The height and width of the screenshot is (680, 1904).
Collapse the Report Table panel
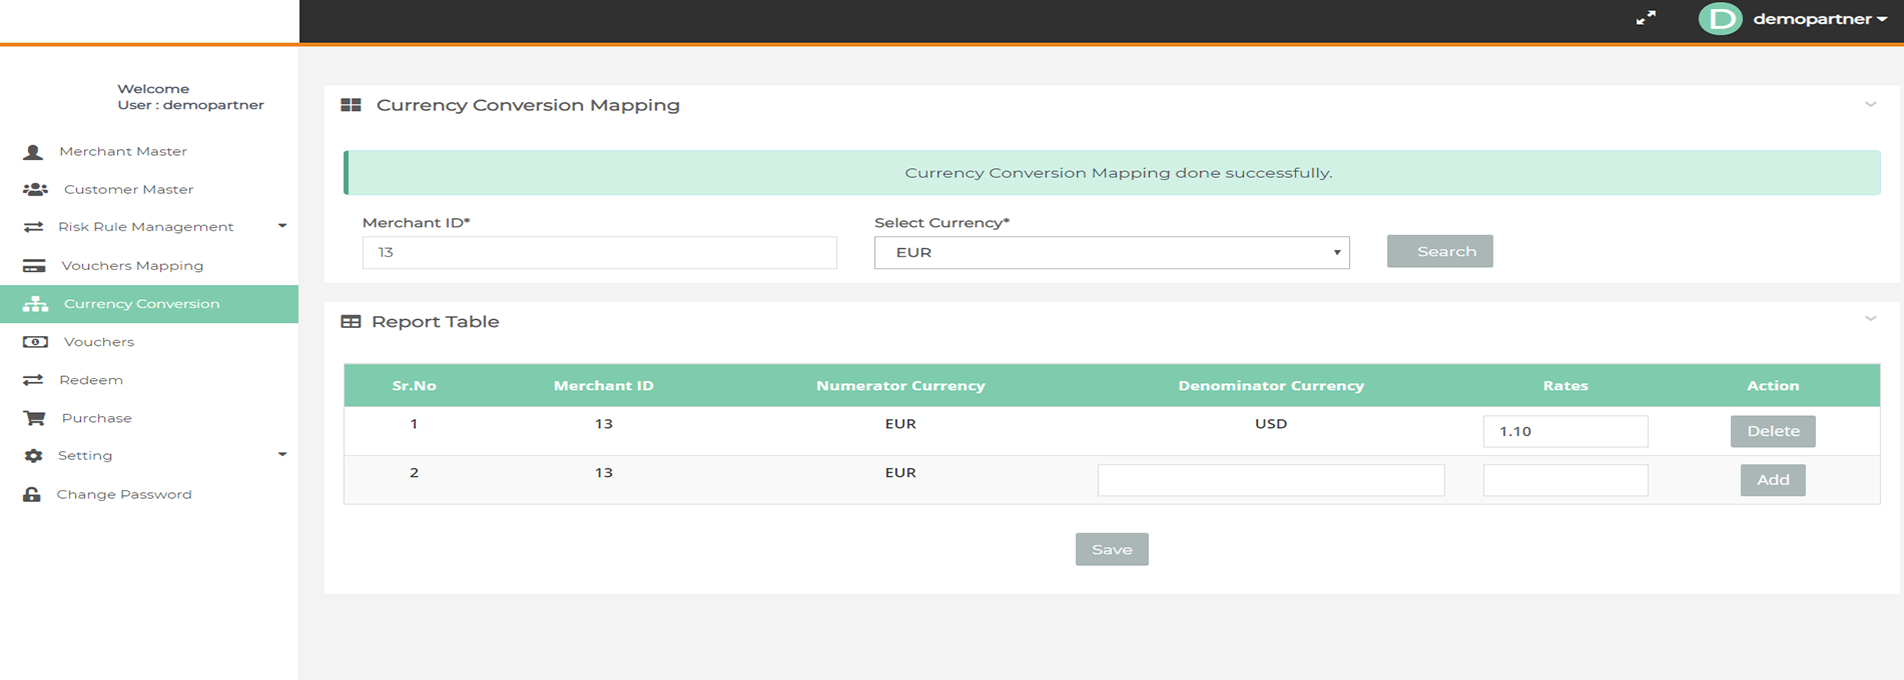point(1870,319)
